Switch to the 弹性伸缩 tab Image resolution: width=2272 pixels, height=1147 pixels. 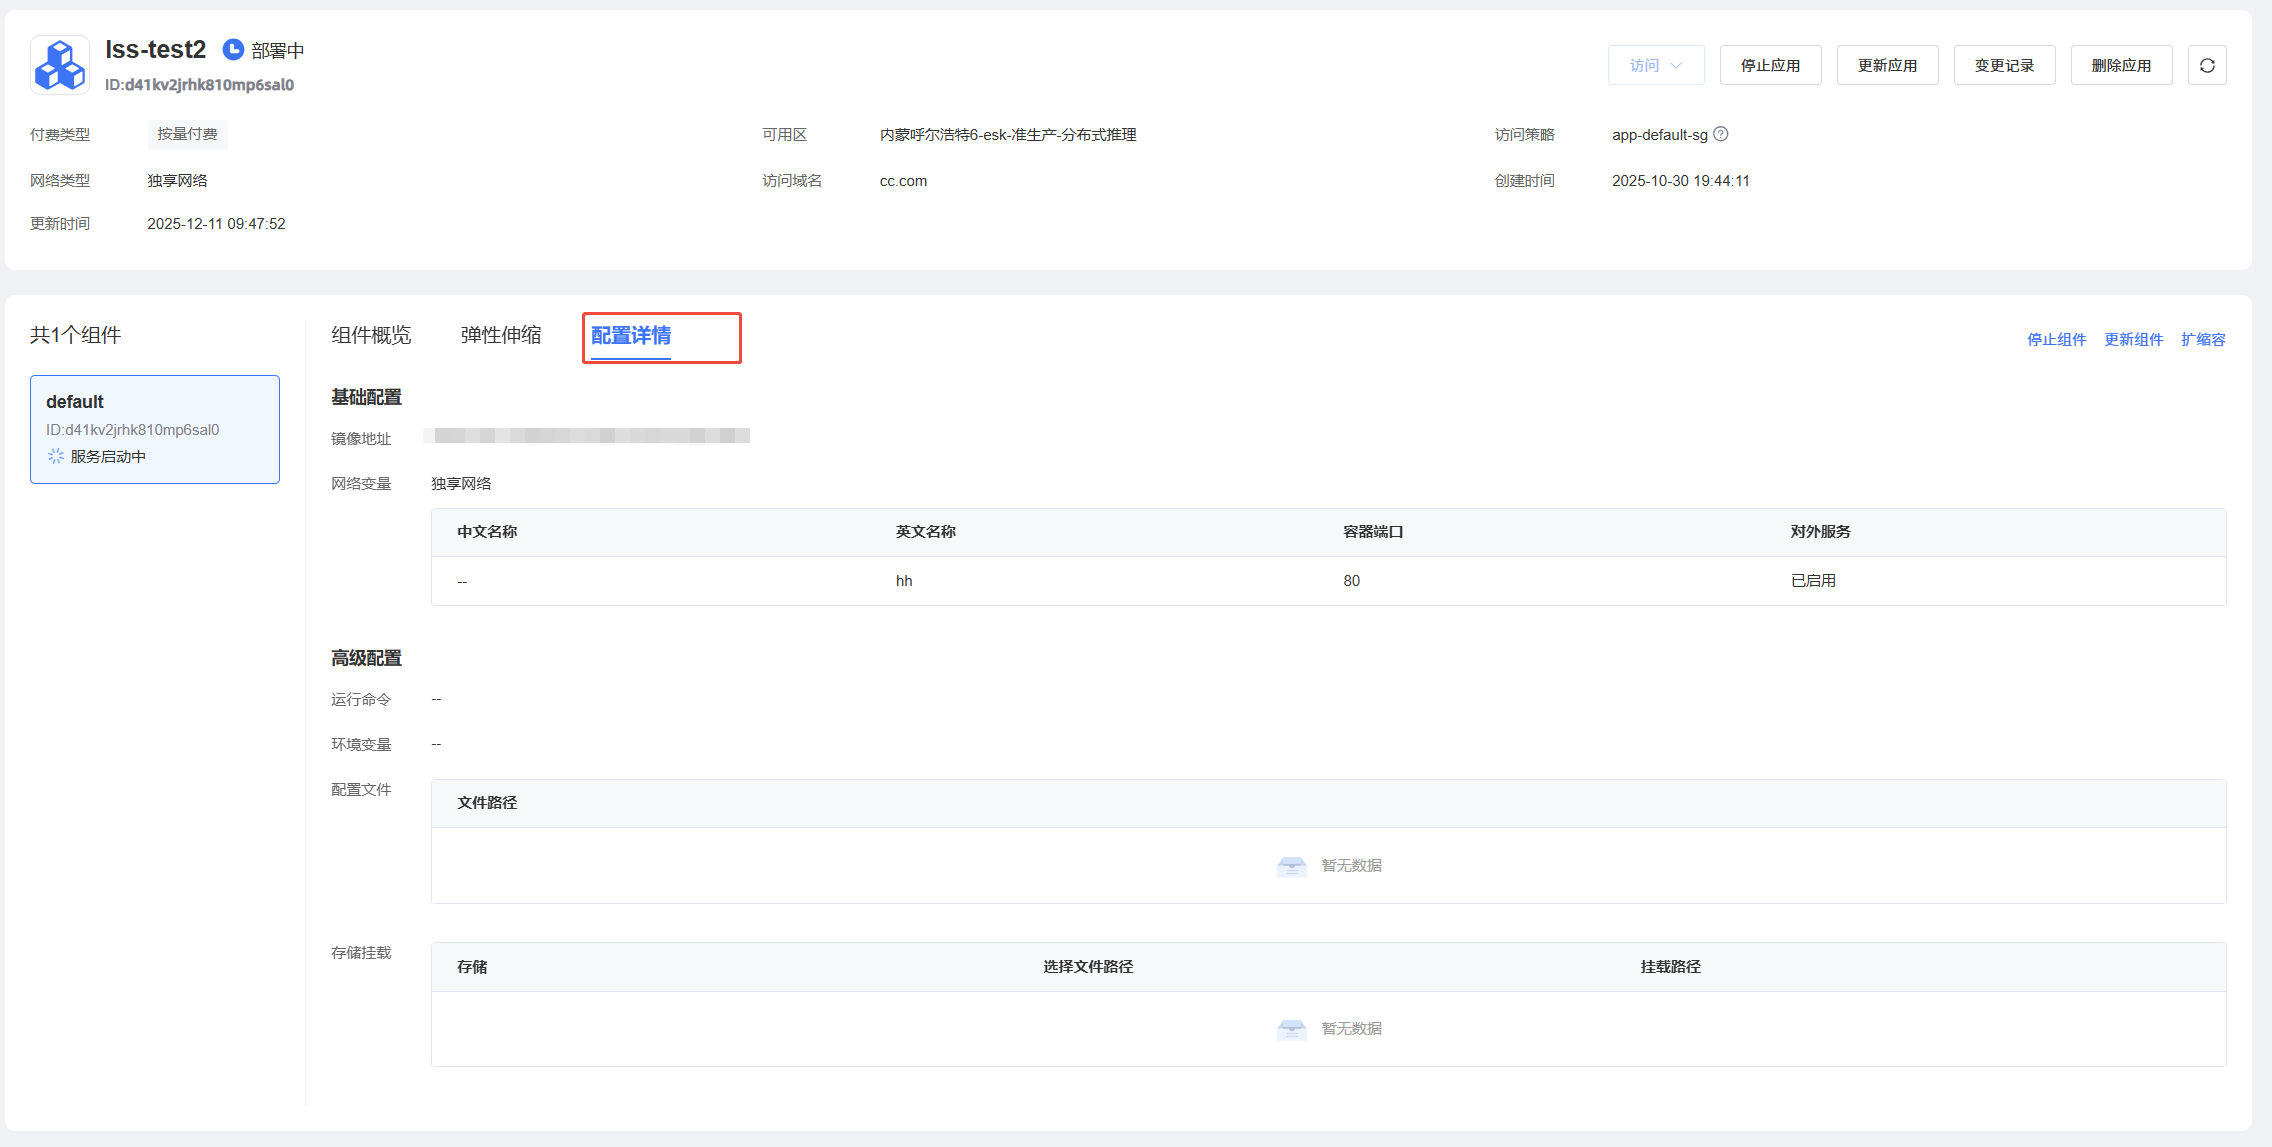[x=500, y=335]
